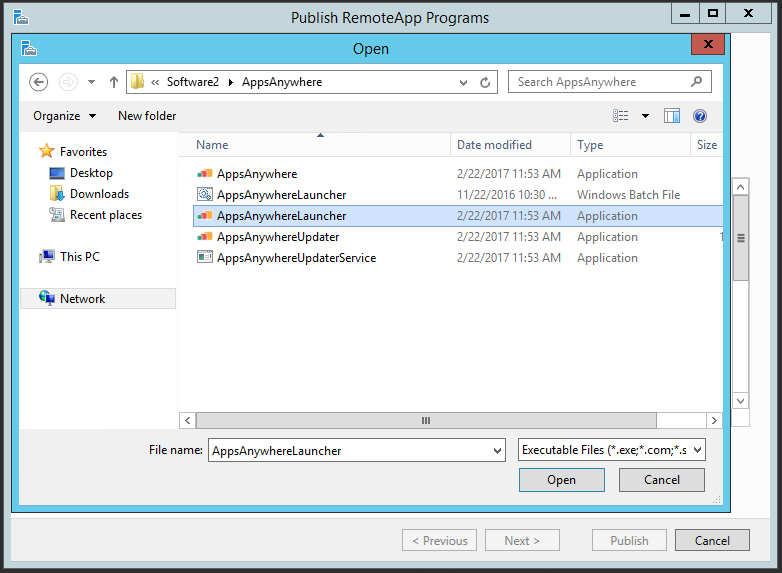Refresh the AppsAnywhere folder view
The image size is (782, 573).
(x=486, y=82)
